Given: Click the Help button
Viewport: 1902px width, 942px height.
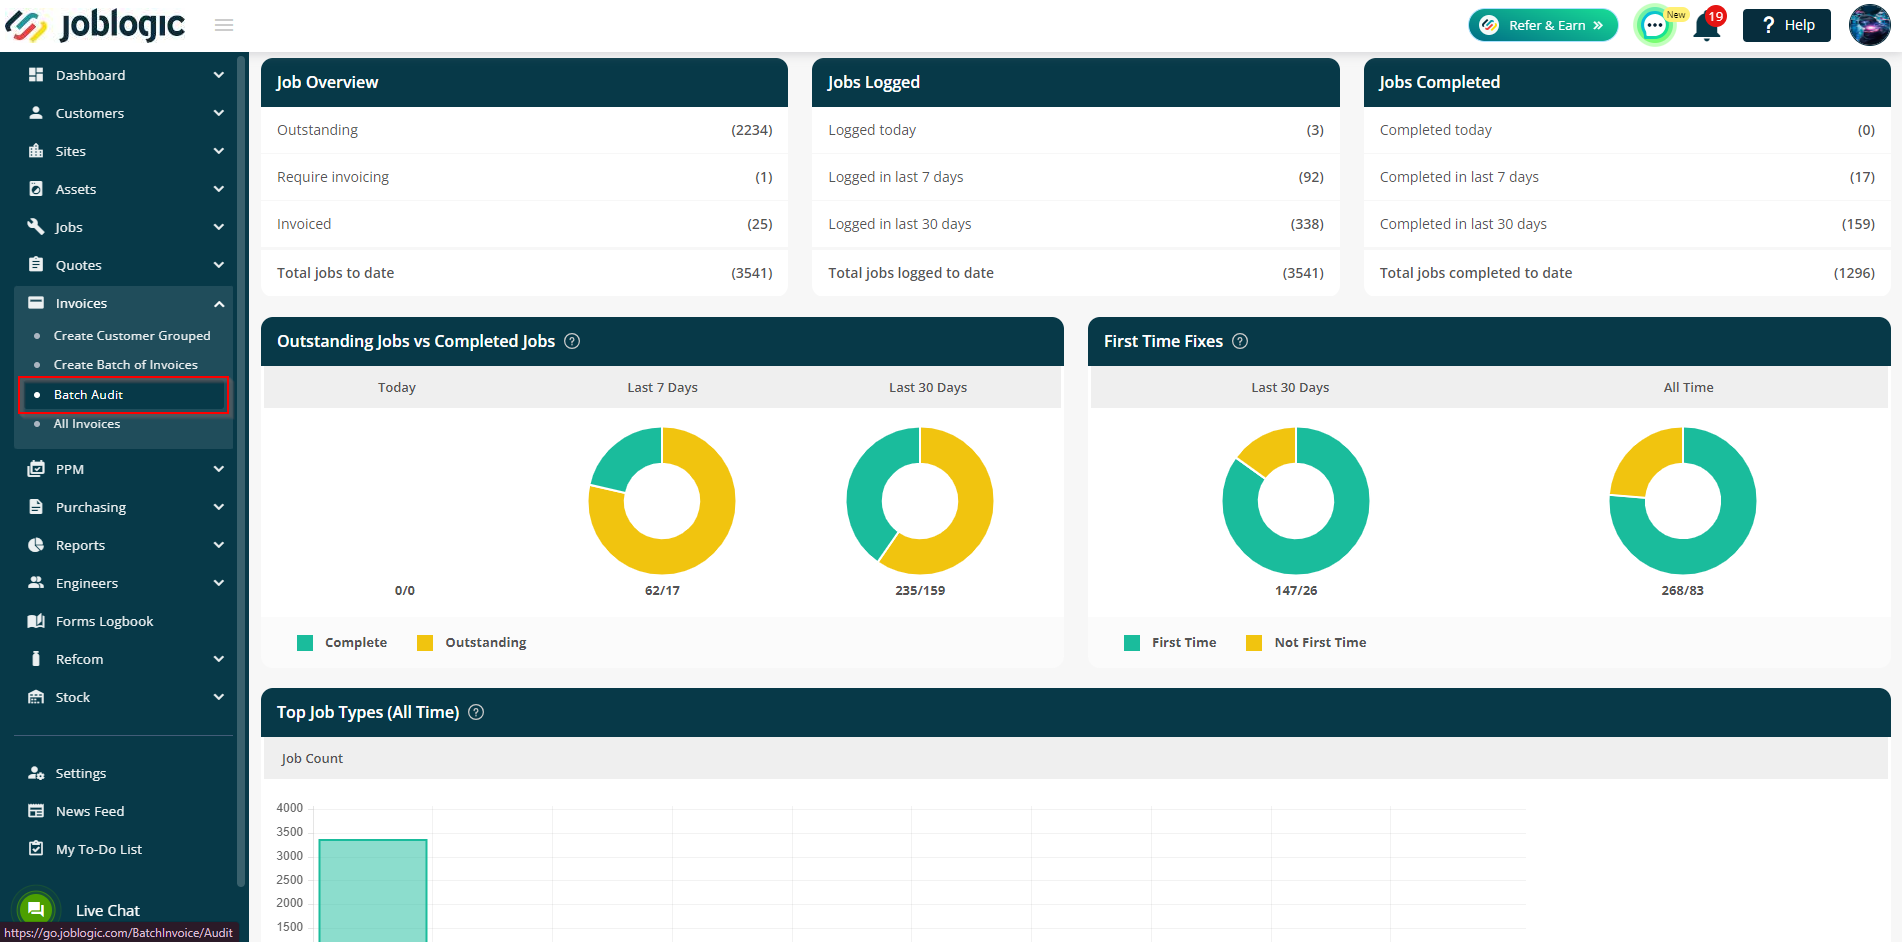Looking at the screenshot, I should coord(1786,25).
